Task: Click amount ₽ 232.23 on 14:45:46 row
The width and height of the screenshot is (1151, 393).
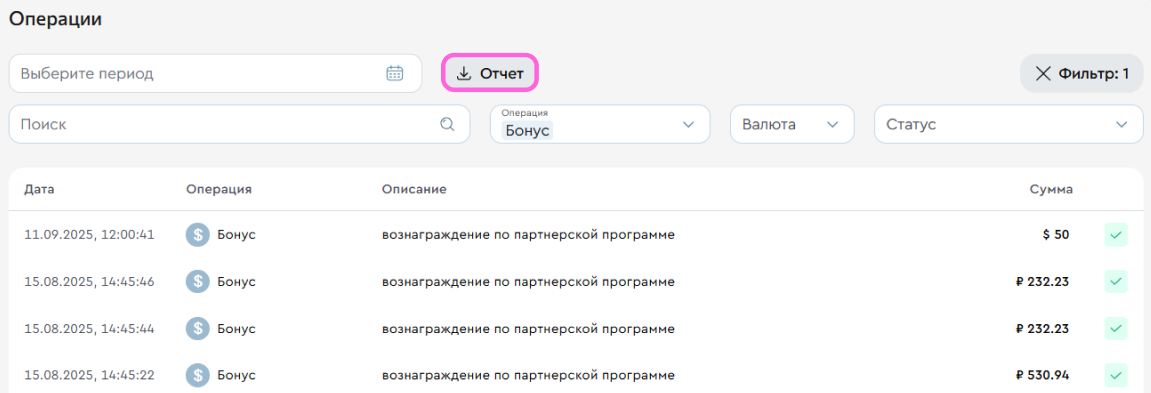Action: (x=1042, y=282)
